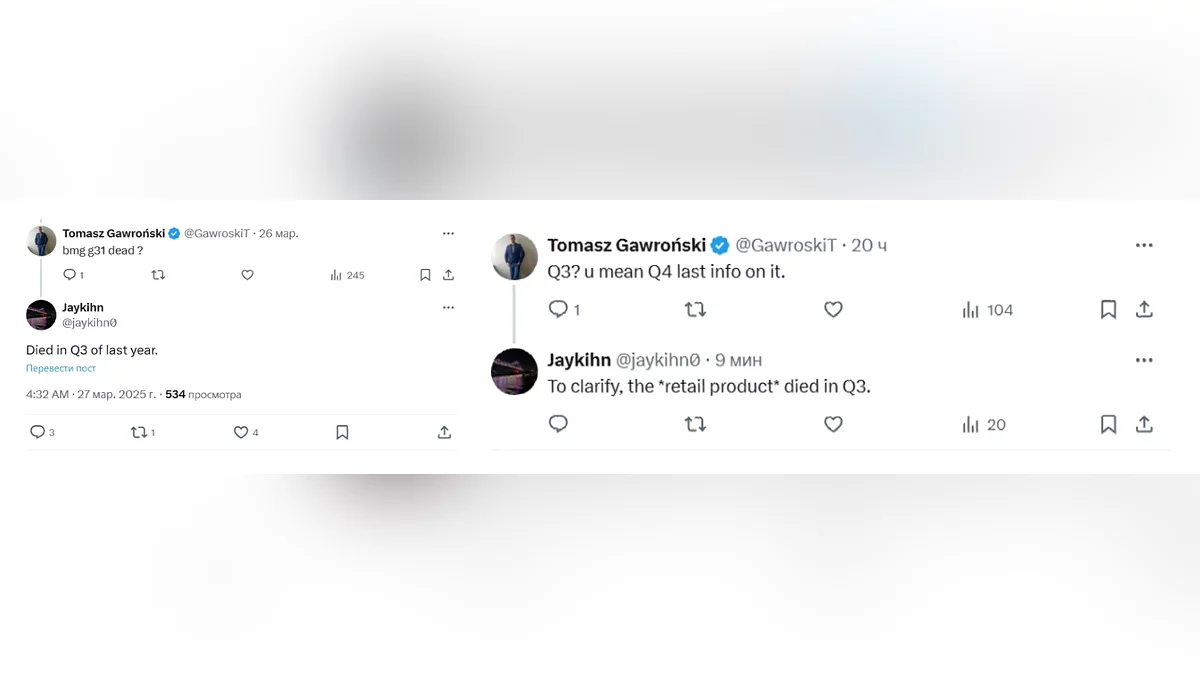Repost the "Died in Q3 of last year" post
Image resolution: width=1200 pixels, height=675 pixels.
click(139, 432)
